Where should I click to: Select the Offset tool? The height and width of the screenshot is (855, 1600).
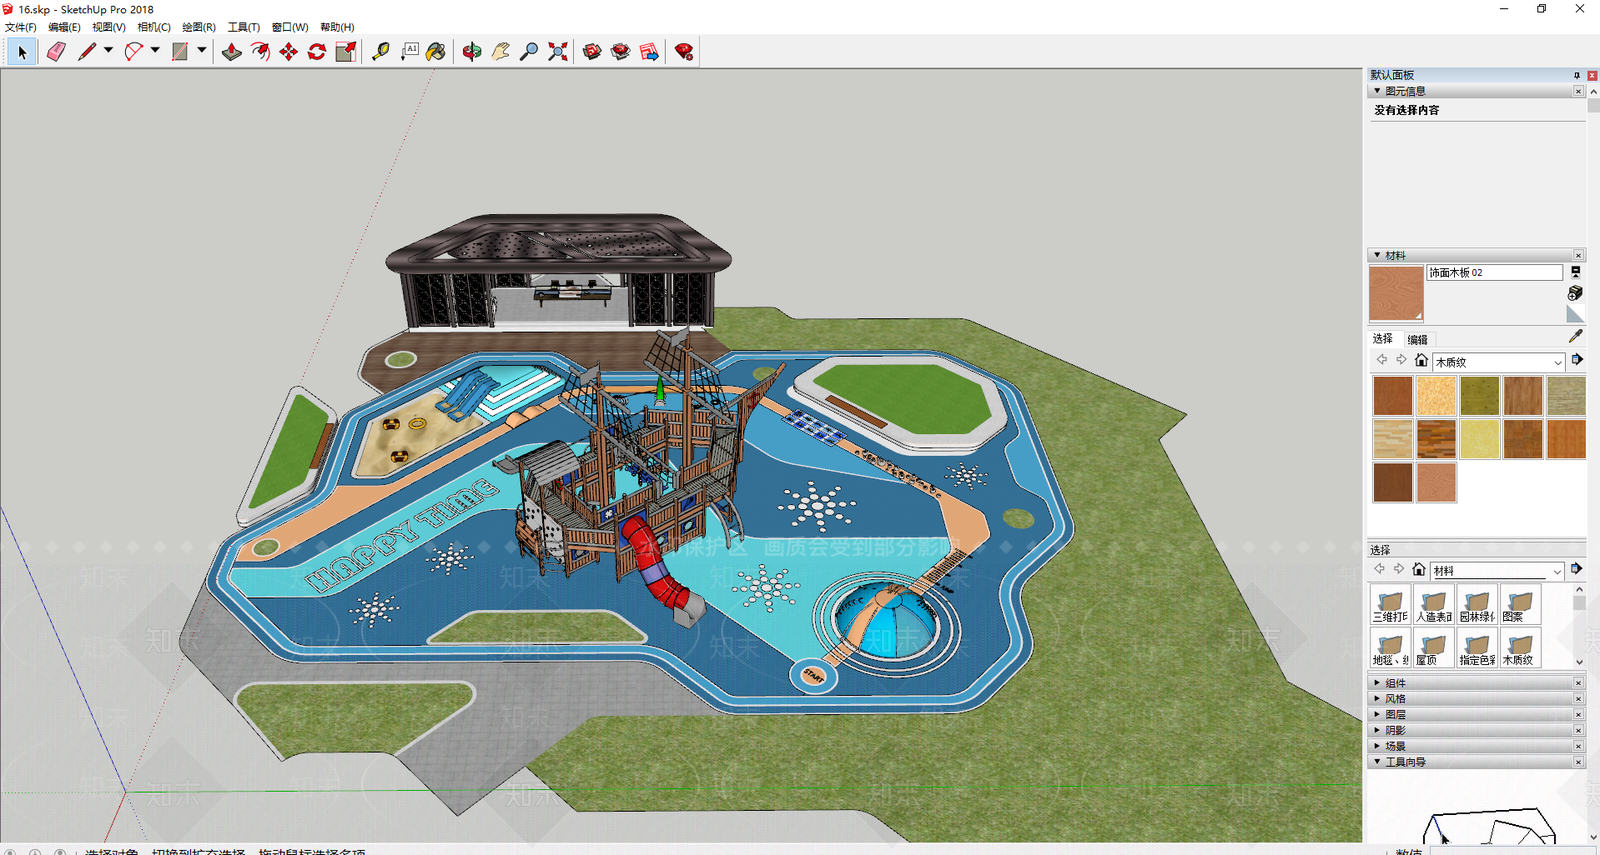(260, 52)
